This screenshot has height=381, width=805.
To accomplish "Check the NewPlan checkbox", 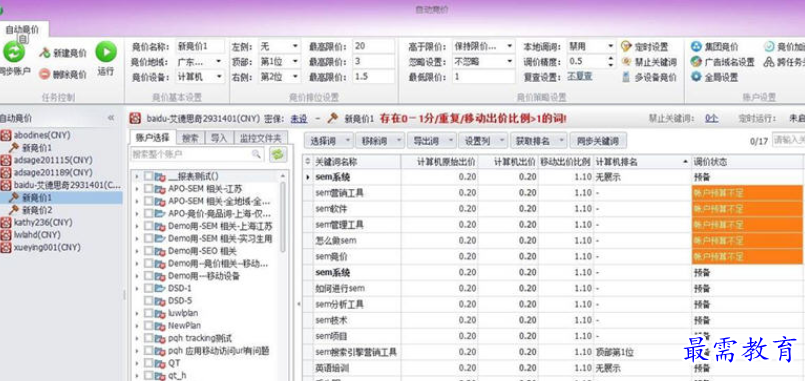I will (x=148, y=326).
